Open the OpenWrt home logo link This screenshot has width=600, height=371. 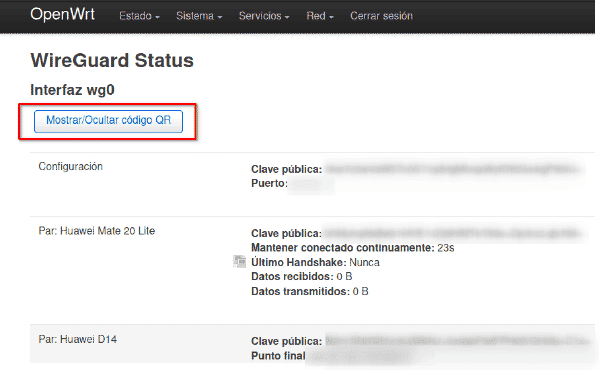click(x=62, y=15)
